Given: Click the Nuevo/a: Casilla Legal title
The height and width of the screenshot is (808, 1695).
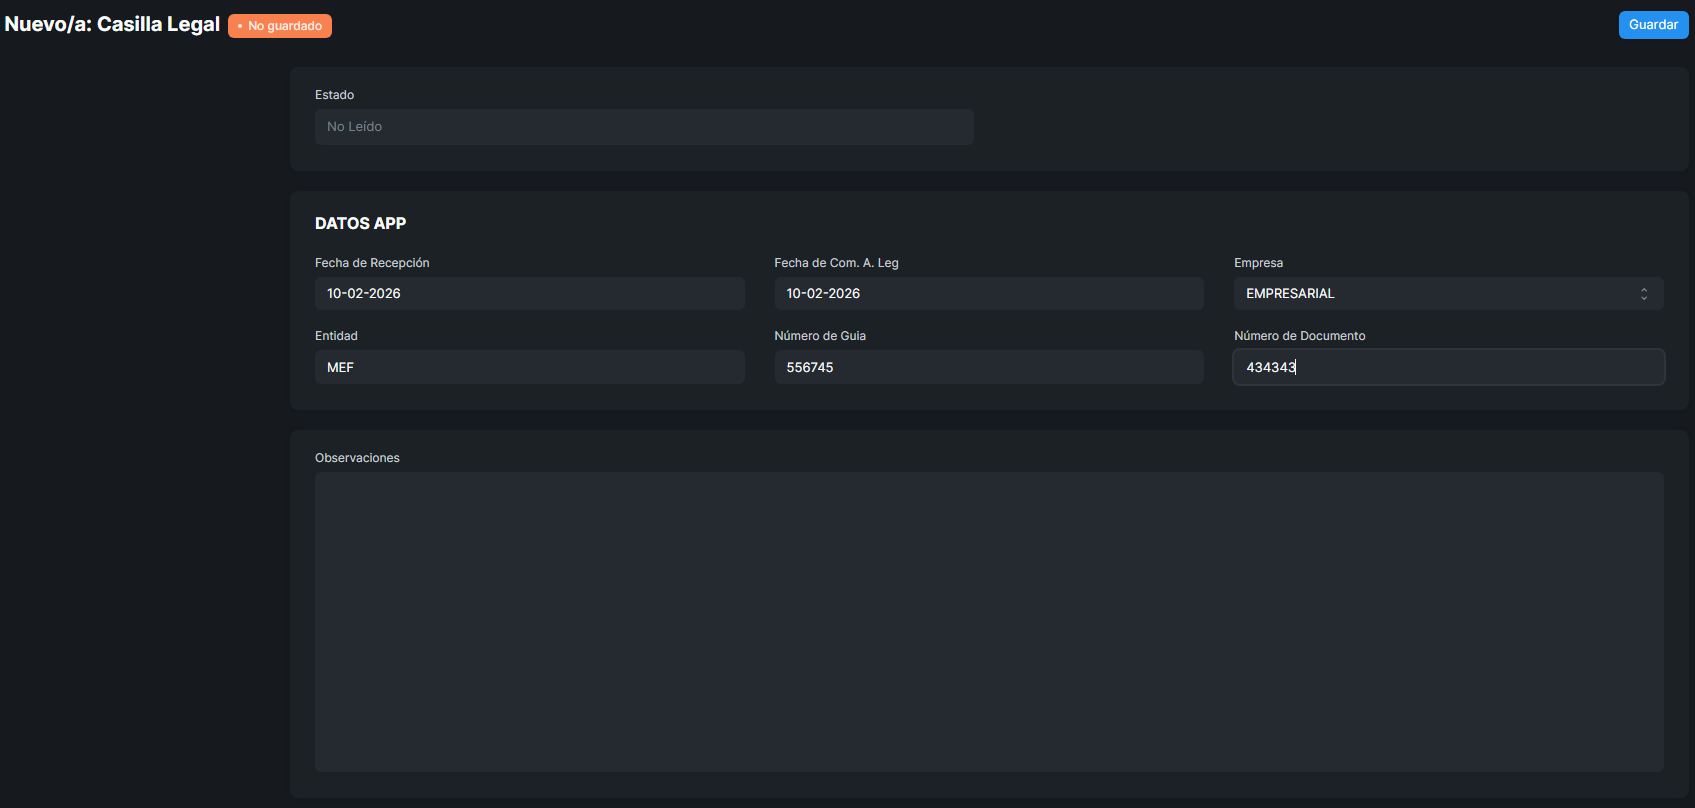Looking at the screenshot, I should coord(112,24).
